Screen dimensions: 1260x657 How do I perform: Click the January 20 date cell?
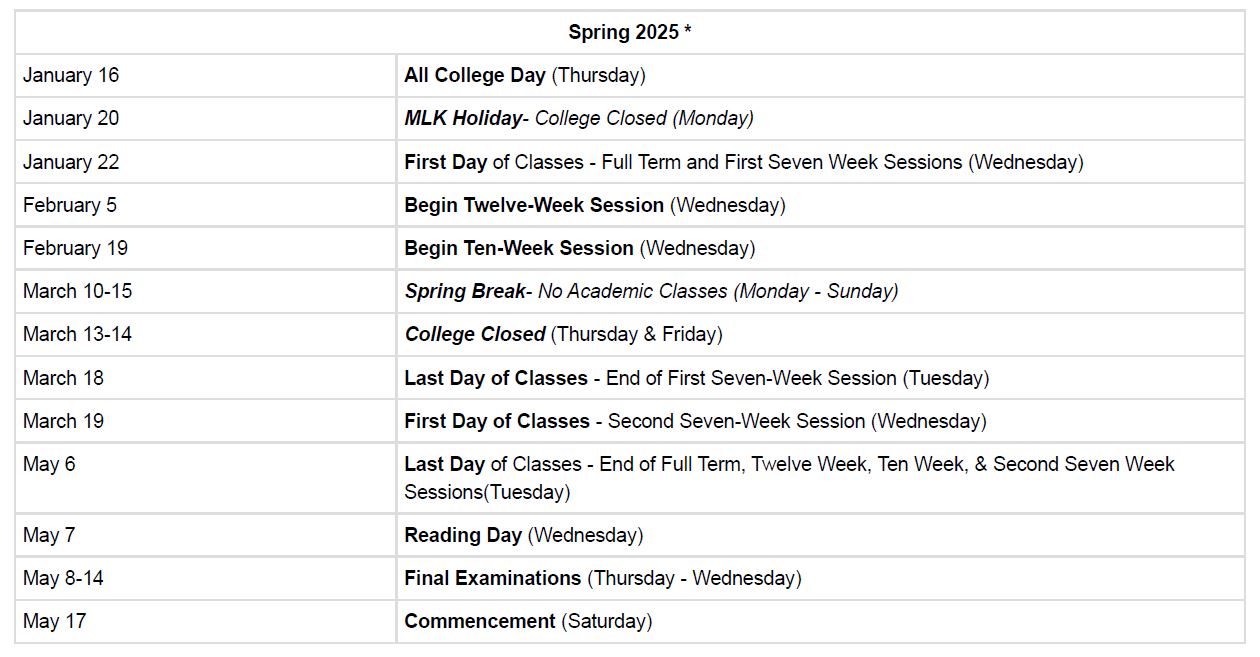(x=206, y=118)
